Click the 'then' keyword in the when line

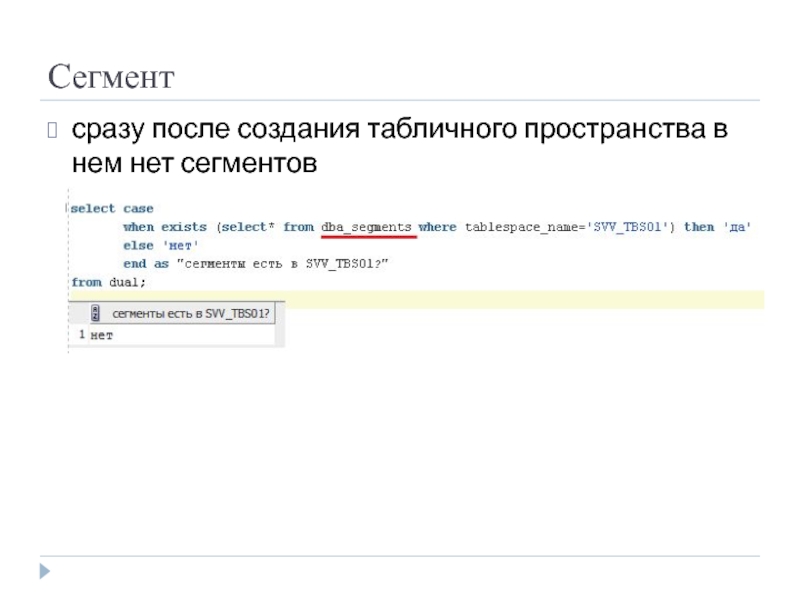pyautogui.click(x=699, y=227)
